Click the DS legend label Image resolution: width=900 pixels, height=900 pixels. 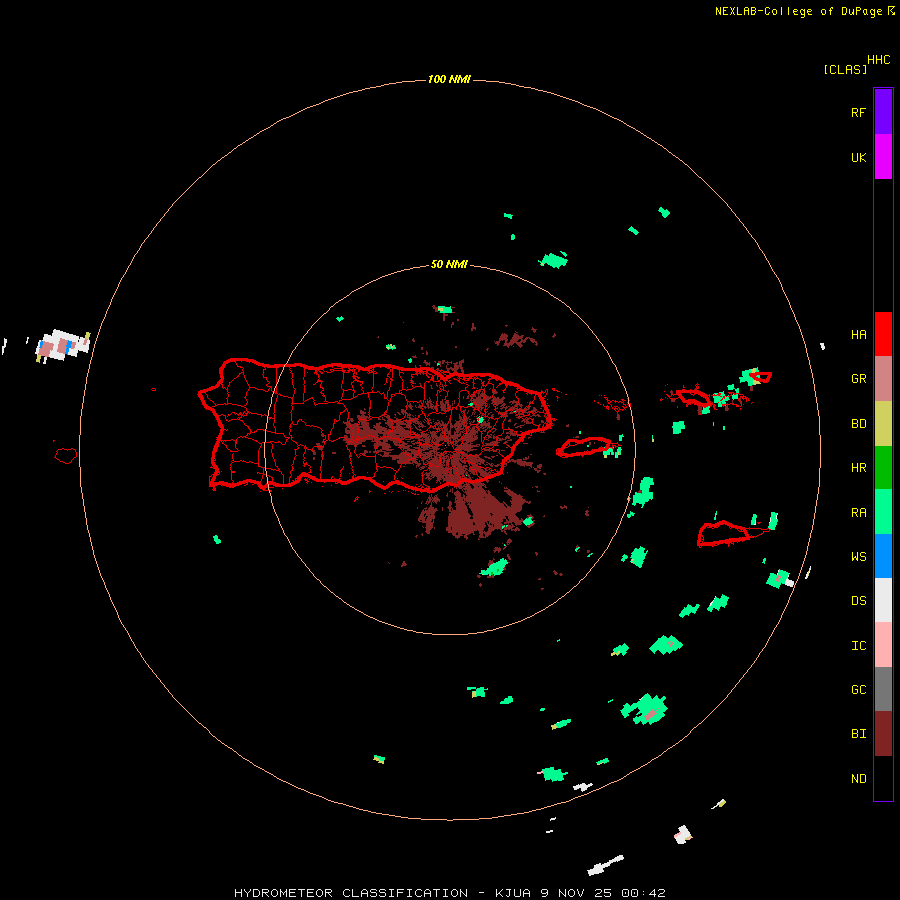[858, 601]
